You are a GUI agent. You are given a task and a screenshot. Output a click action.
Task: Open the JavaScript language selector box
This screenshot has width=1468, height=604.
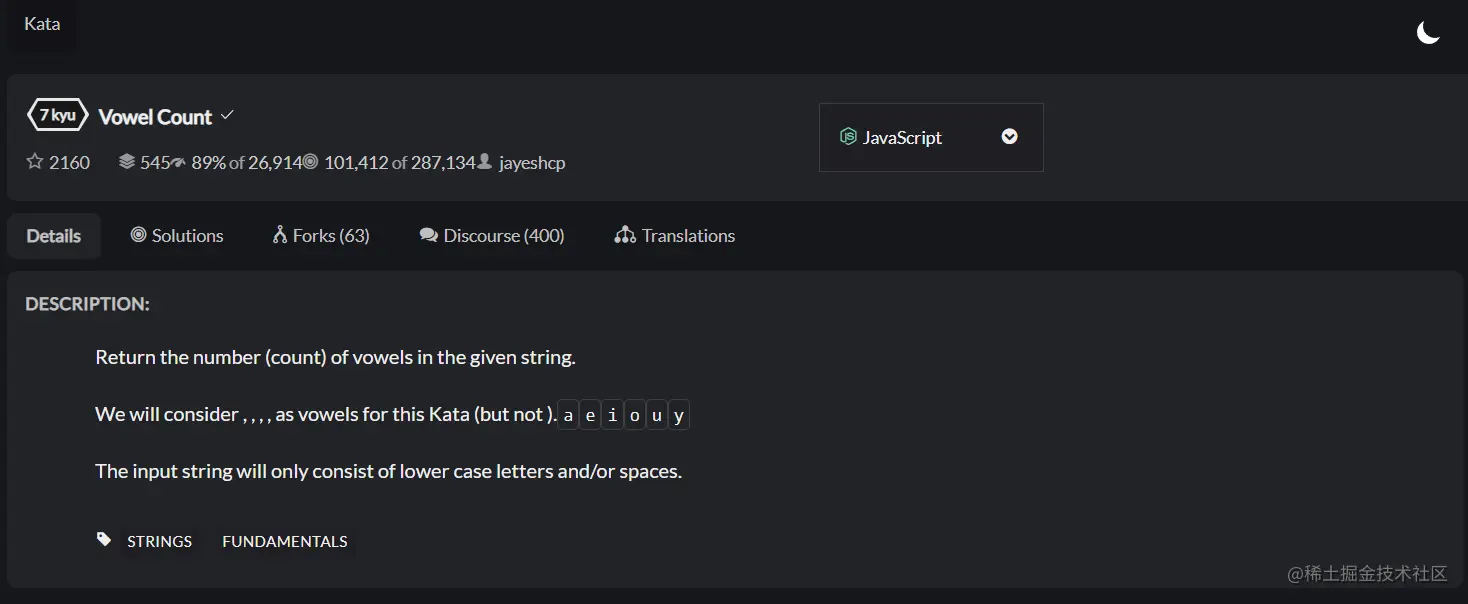[x=931, y=137]
